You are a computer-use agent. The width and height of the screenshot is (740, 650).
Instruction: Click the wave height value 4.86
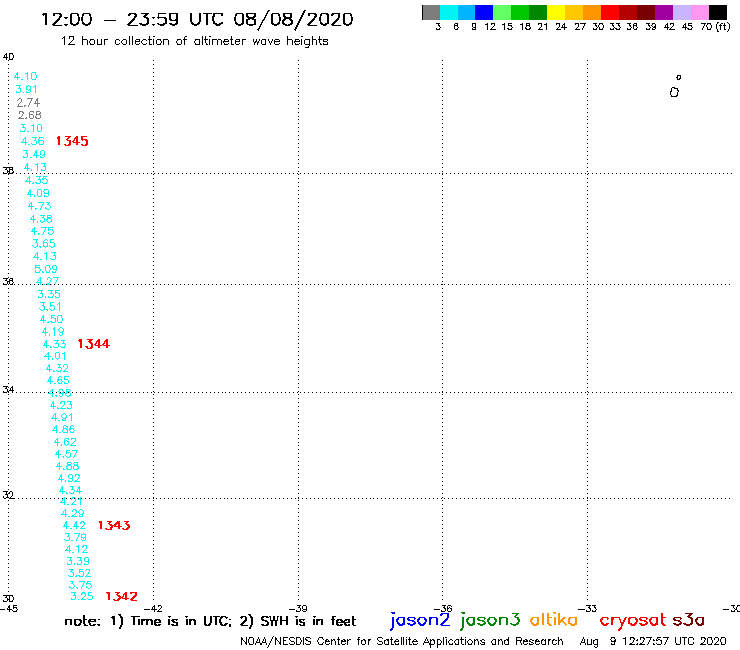click(64, 430)
